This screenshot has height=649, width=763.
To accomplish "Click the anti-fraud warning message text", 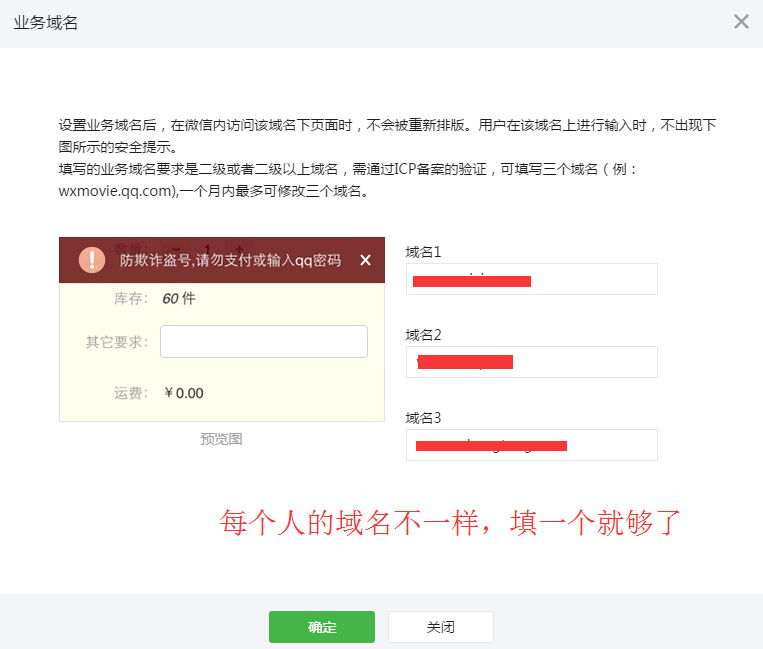I will click(230, 261).
